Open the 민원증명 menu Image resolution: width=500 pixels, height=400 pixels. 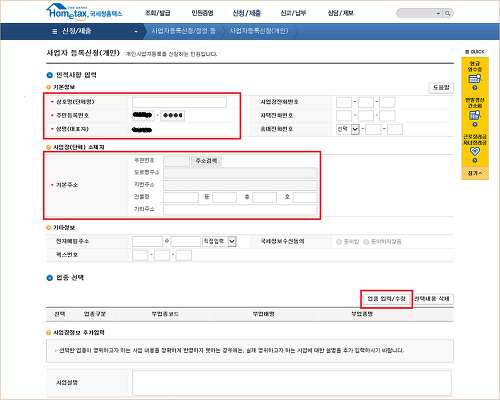pyautogui.click(x=202, y=13)
